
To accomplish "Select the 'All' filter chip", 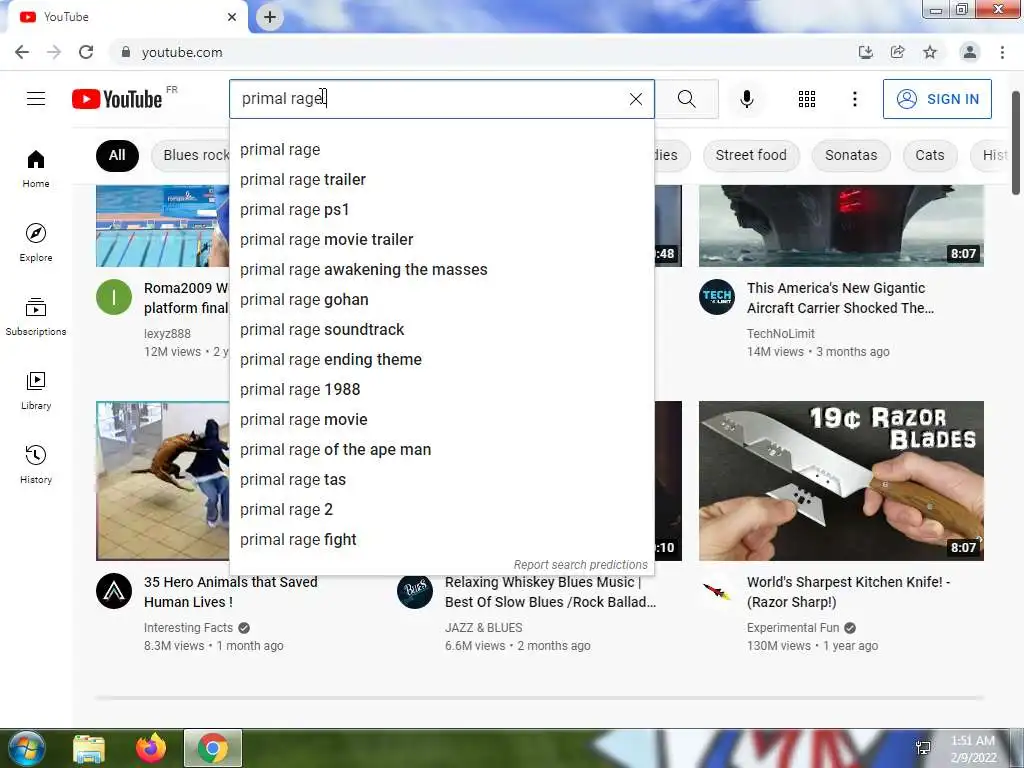I will tap(117, 155).
